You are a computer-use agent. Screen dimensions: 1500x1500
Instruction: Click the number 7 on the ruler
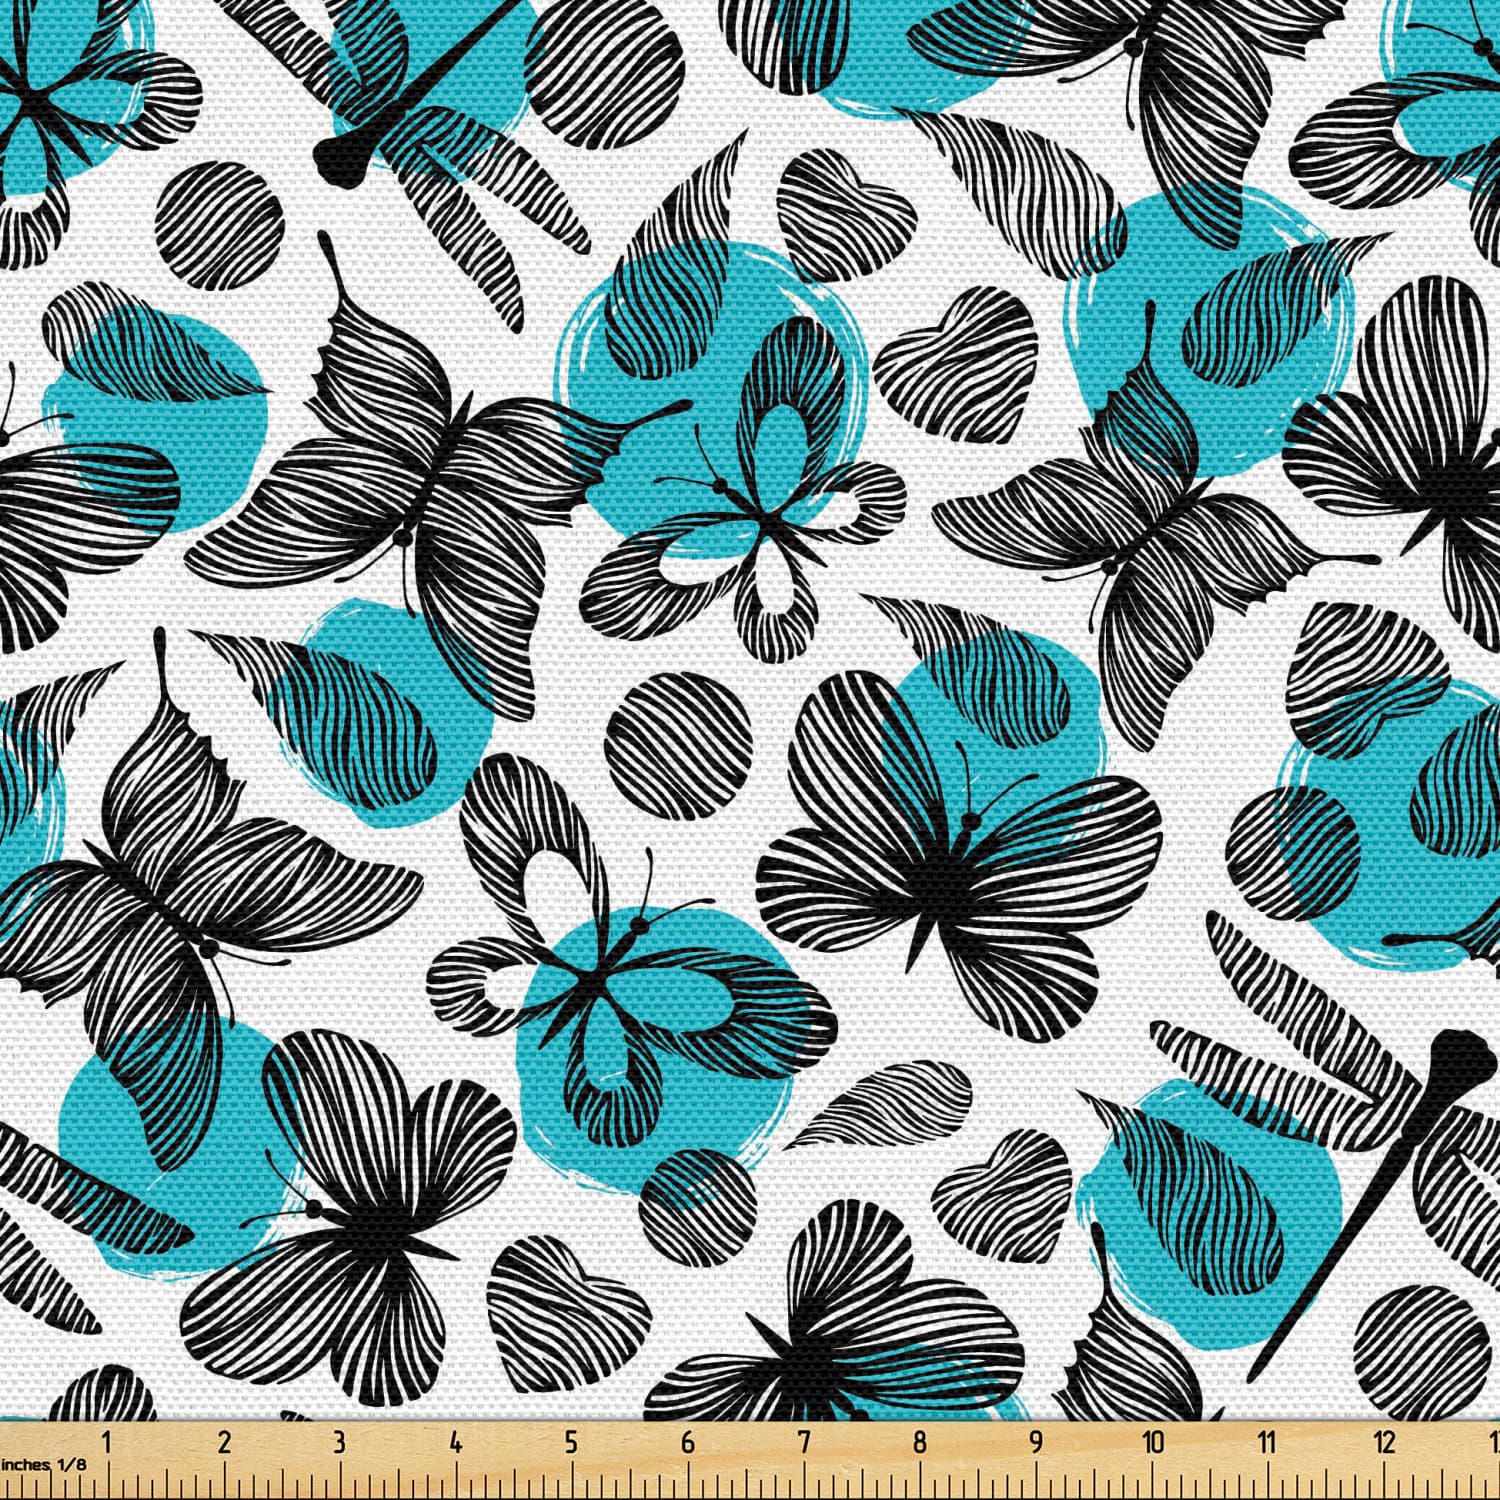coord(804,1441)
